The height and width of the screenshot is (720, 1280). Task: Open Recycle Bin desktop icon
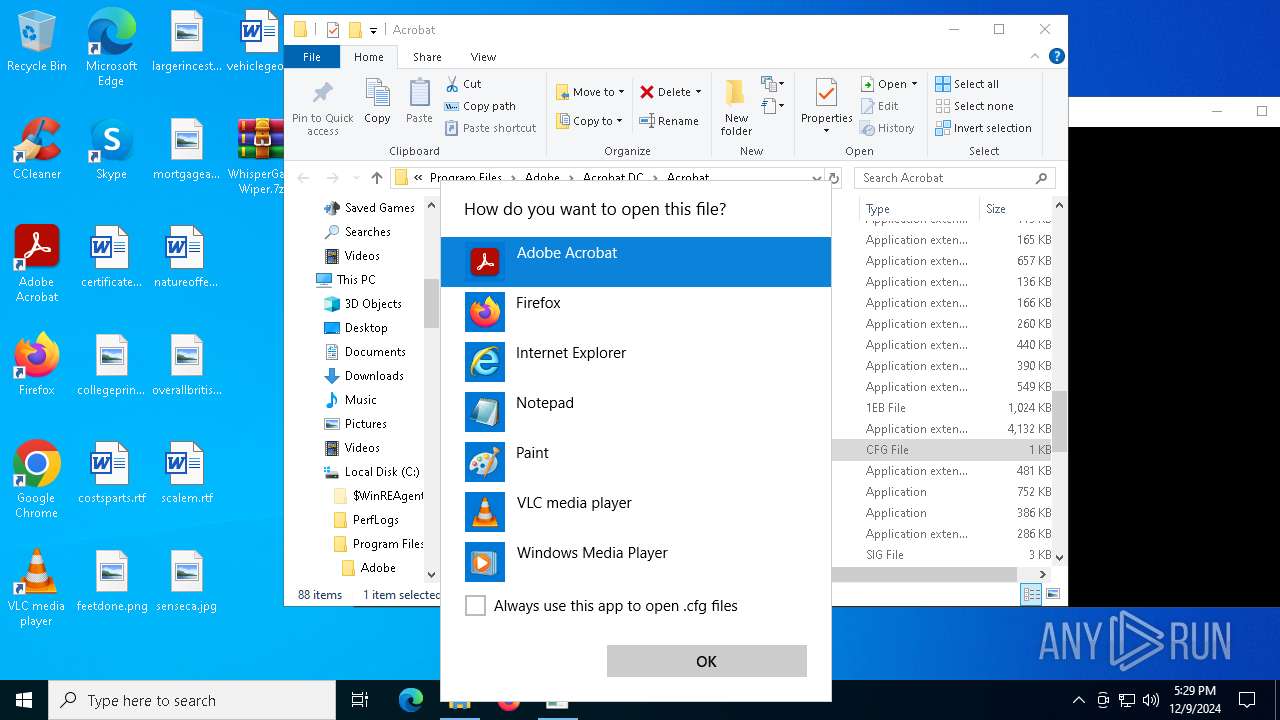coord(37,42)
